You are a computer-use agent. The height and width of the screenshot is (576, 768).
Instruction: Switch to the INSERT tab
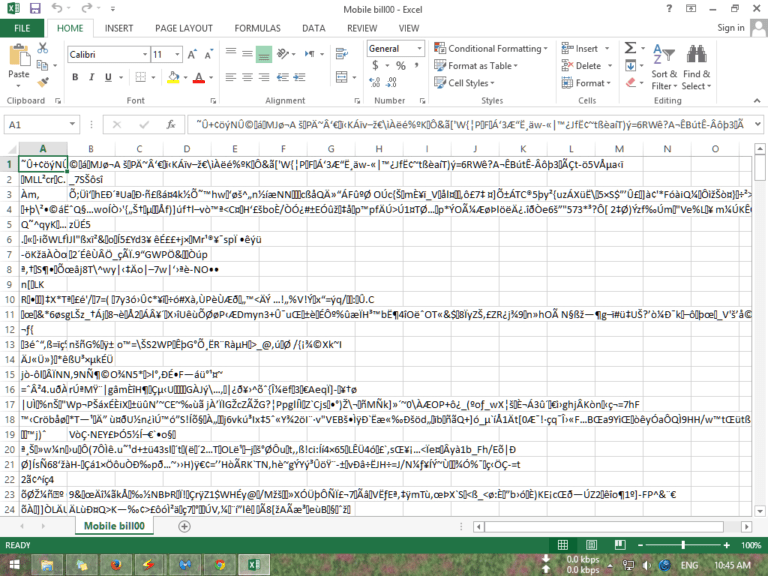[x=119, y=28]
